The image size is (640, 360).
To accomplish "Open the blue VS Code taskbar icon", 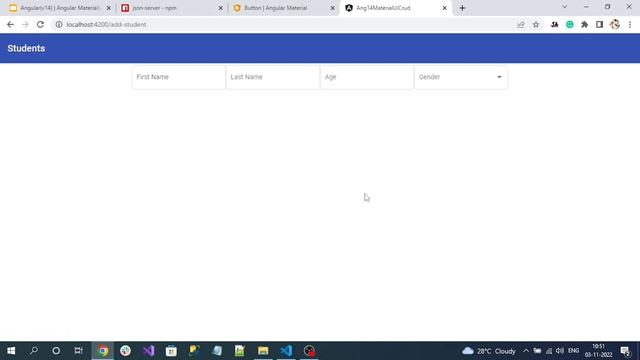I will coord(286,351).
